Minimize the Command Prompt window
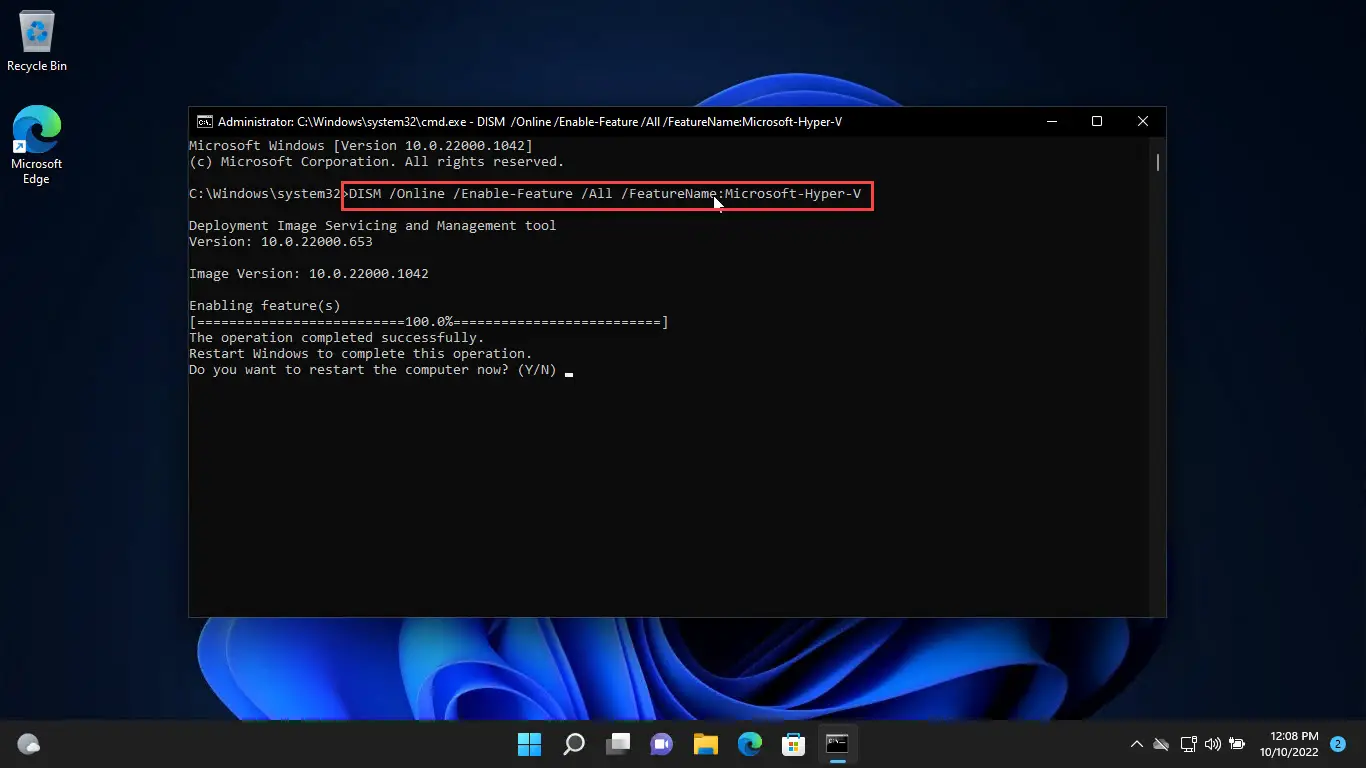The height and width of the screenshot is (768, 1366). click(1051, 122)
